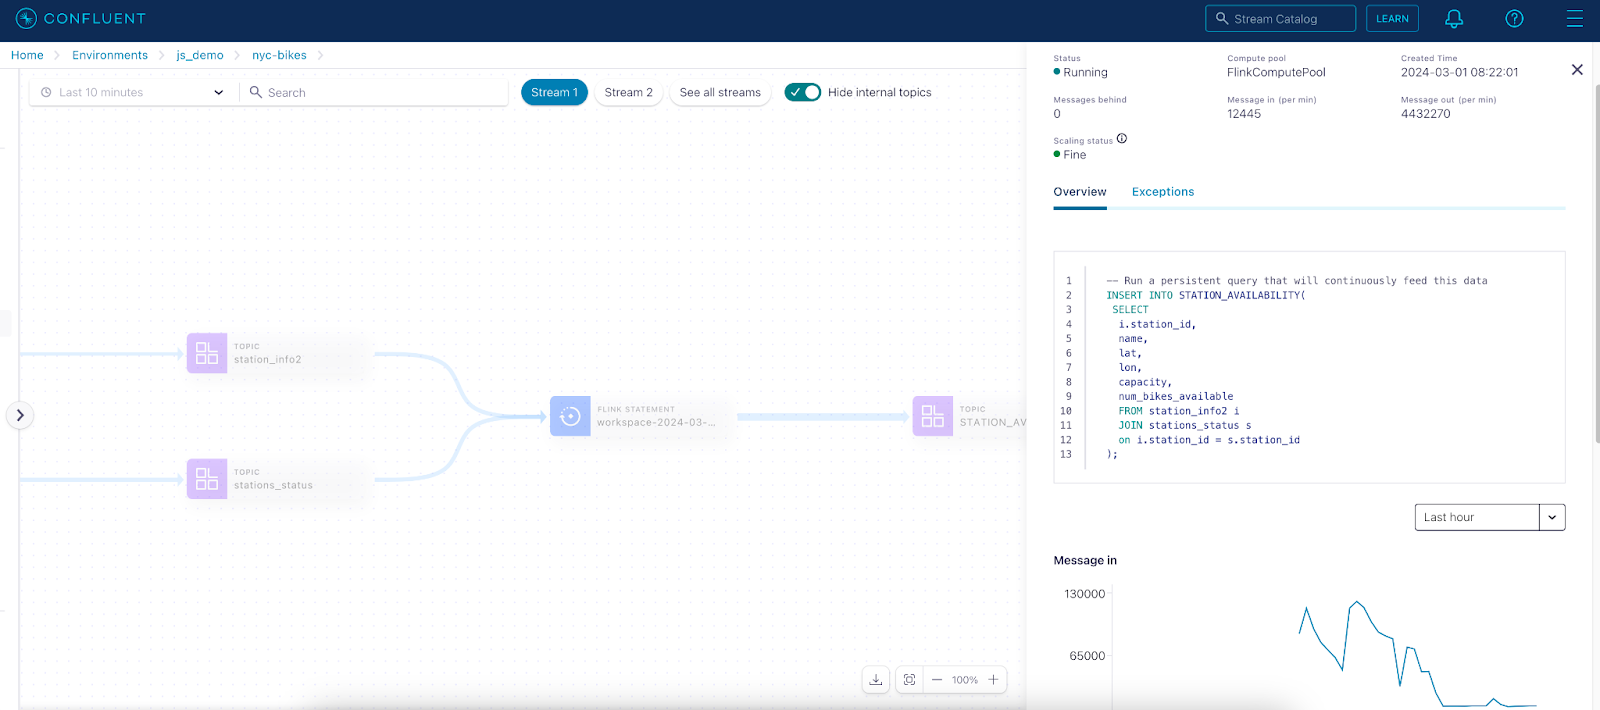Click the workspace-2024-03 statement label
This screenshot has width=1600, height=710.
[x=656, y=423]
